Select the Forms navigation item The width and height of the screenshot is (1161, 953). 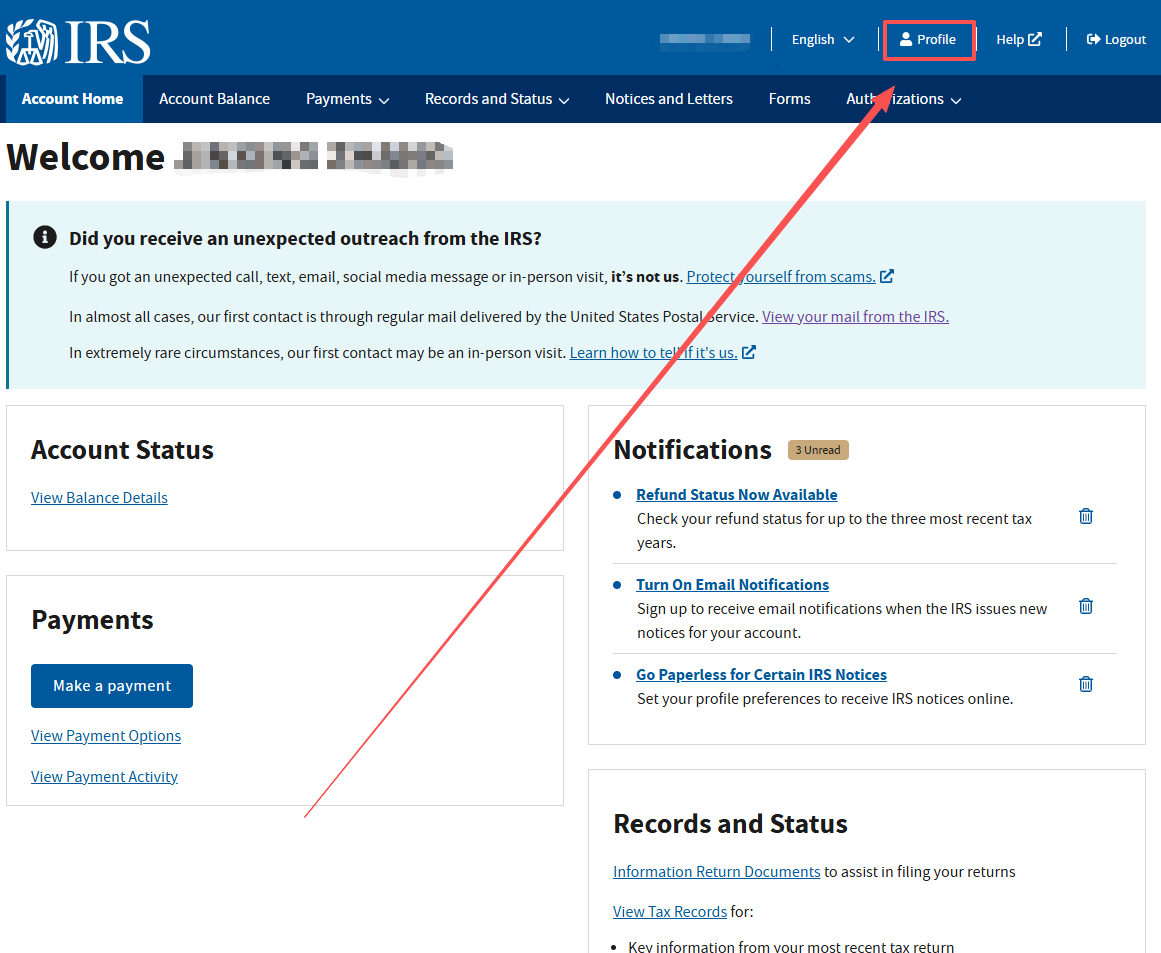789,99
